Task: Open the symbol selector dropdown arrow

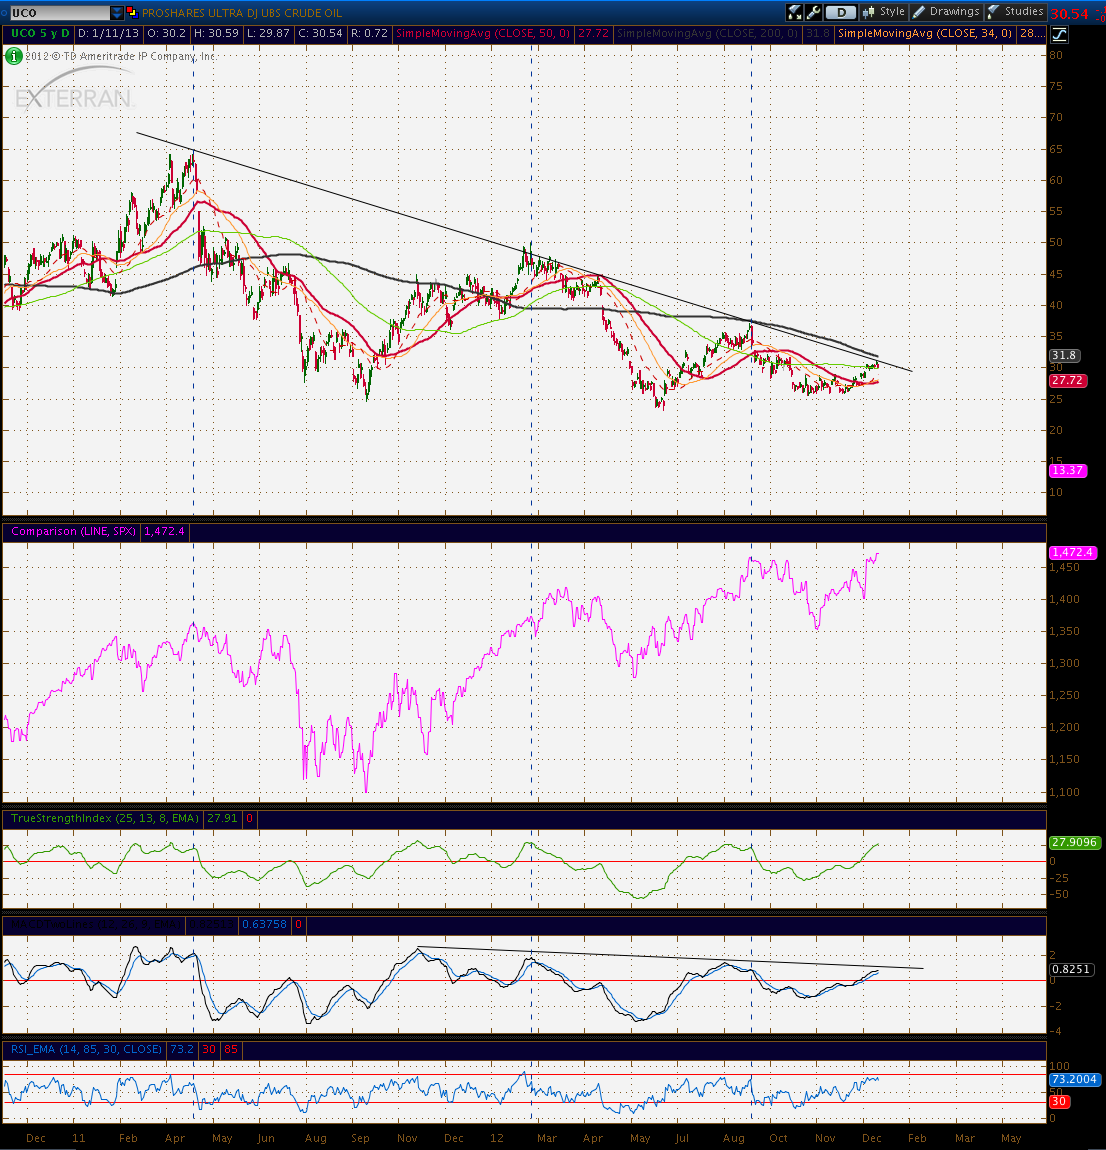Action: (117, 12)
